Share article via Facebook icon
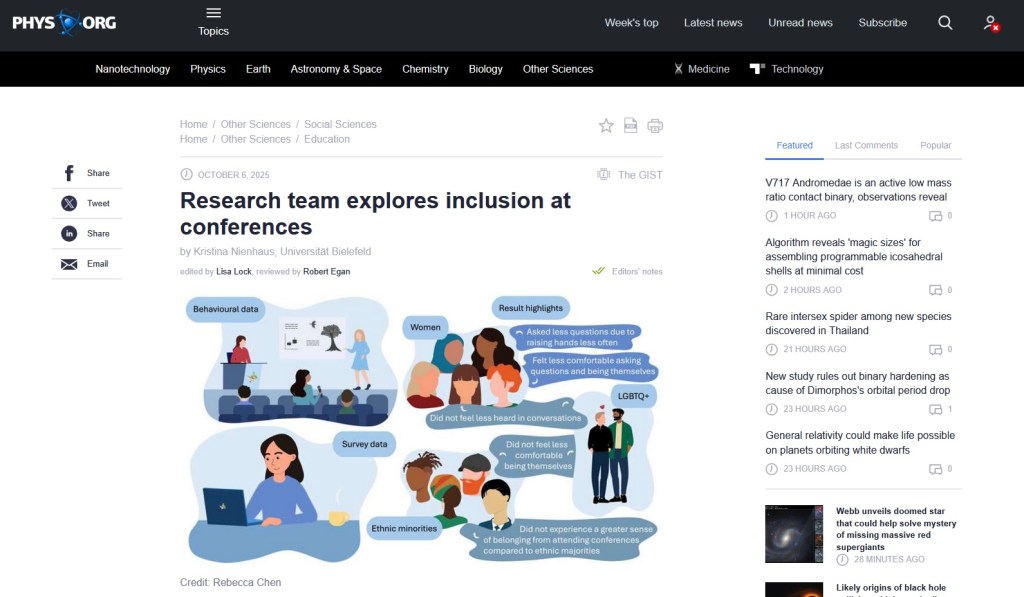The width and height of the screenshot is (1024, 597). 69,173
